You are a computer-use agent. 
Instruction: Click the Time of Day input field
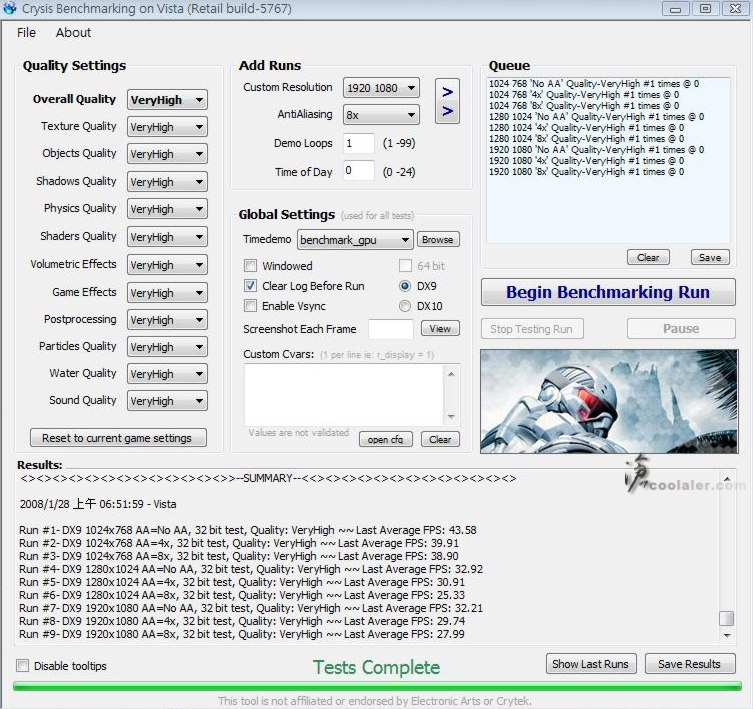pos(359,171)
